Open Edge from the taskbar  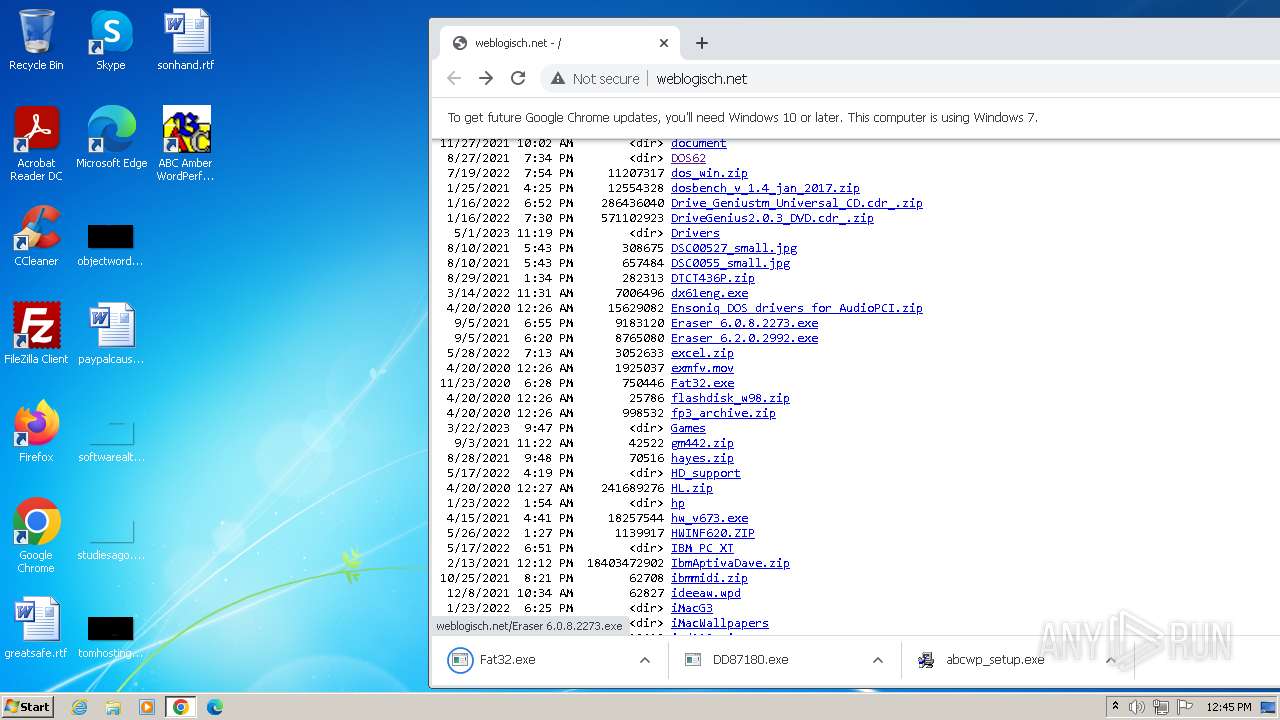(x=215, y=707)
